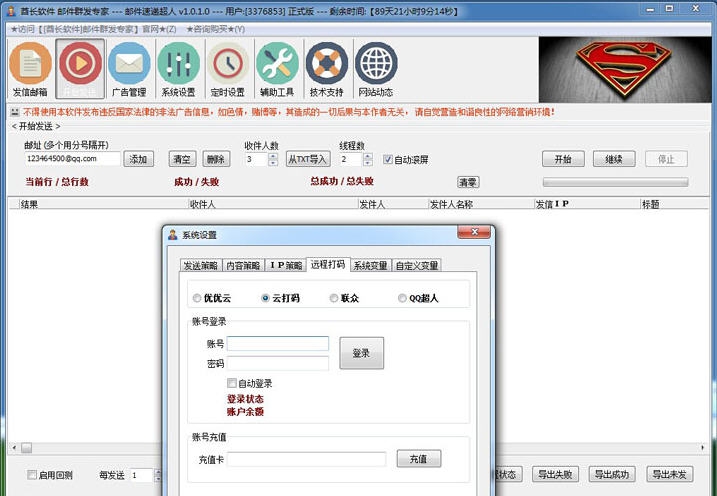Click the 充值 button
The width and height of the screenshot is (717, 496).
419,459
